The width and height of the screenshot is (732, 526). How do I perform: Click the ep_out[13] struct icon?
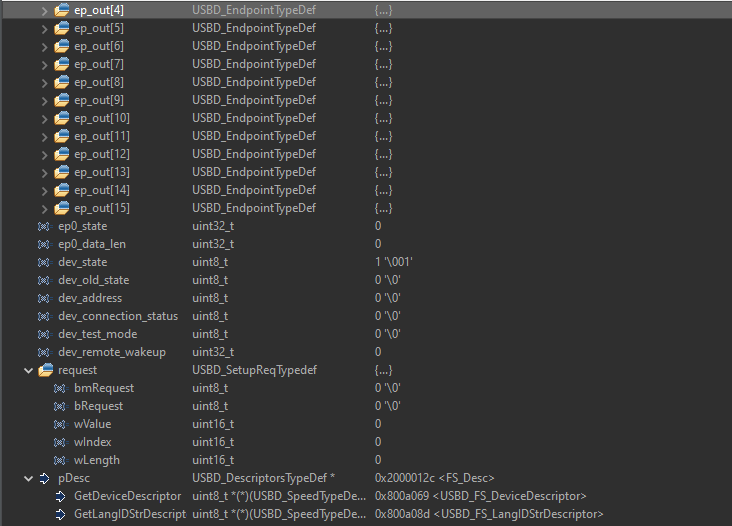[x=62, y=172]
